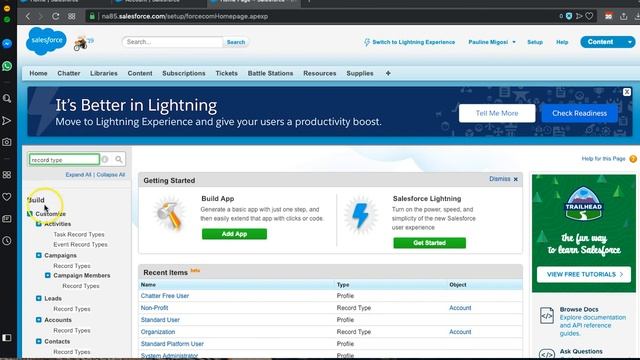
Task: Collapse the Activities tree node
Action: 39,224
